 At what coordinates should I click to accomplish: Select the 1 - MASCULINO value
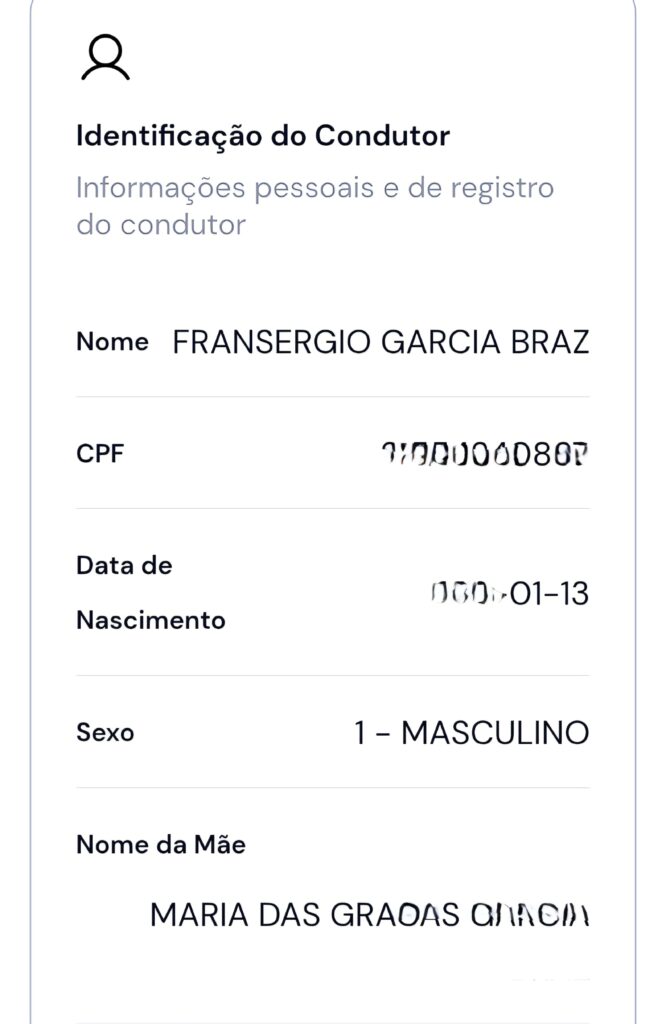coord(471,733)
